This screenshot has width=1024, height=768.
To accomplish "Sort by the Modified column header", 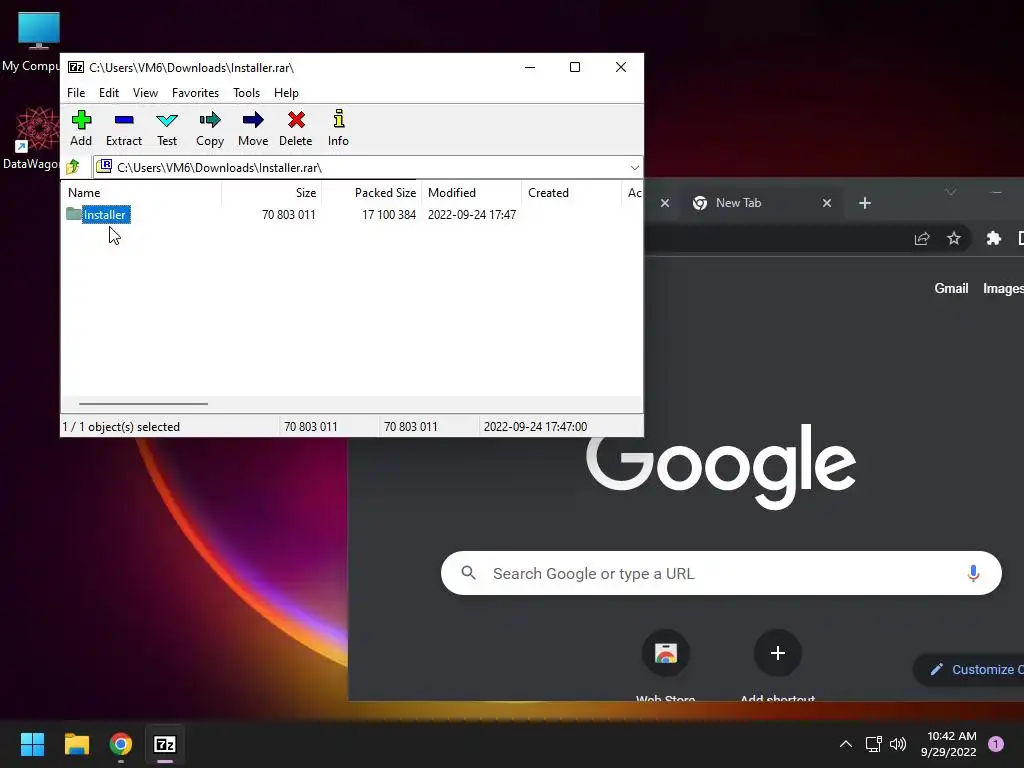I will click(472, 193).
